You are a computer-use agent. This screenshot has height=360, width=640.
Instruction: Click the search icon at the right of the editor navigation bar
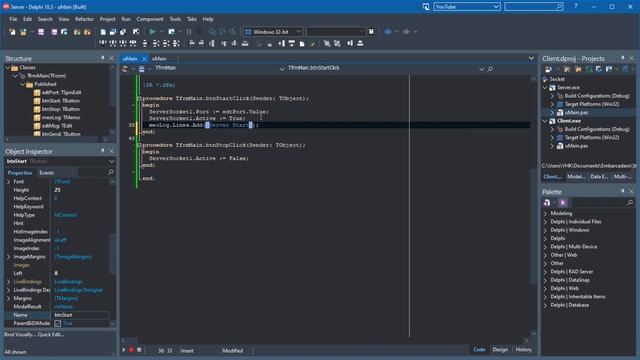click(x=490, y=69)
